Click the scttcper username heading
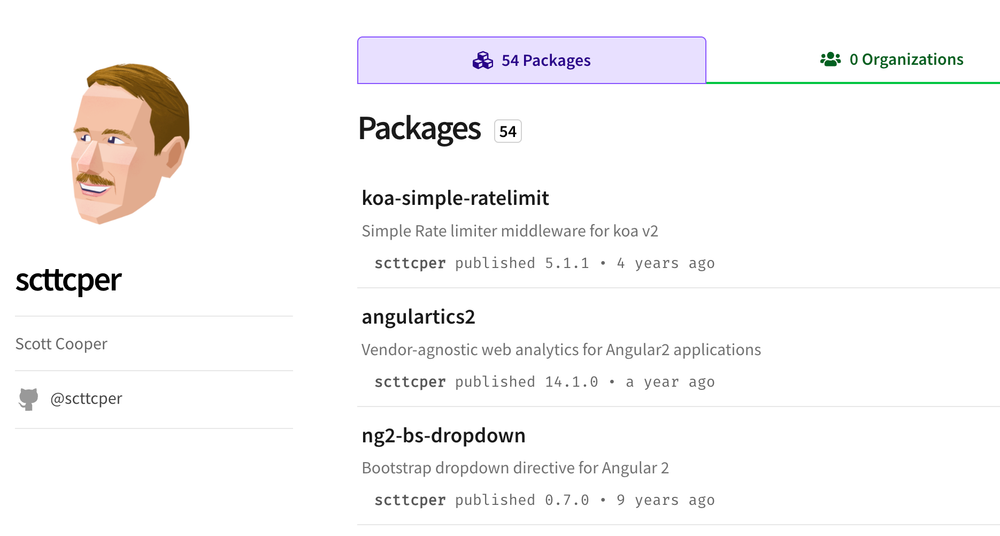The image size is (1000, 536). (x=68, y=281)
